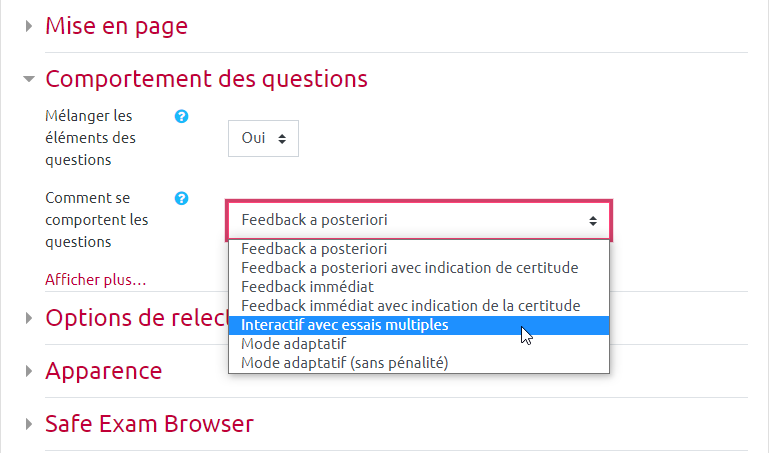Choose Mode adaptatif option
Screen dimensions: 782x453
[294, 344]
